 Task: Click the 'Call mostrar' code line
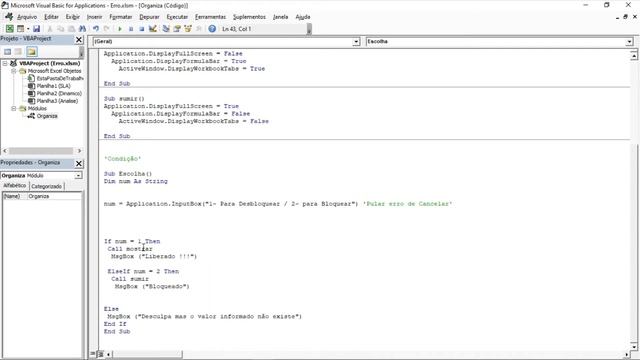pyautogui.click(x=130, y=249)
